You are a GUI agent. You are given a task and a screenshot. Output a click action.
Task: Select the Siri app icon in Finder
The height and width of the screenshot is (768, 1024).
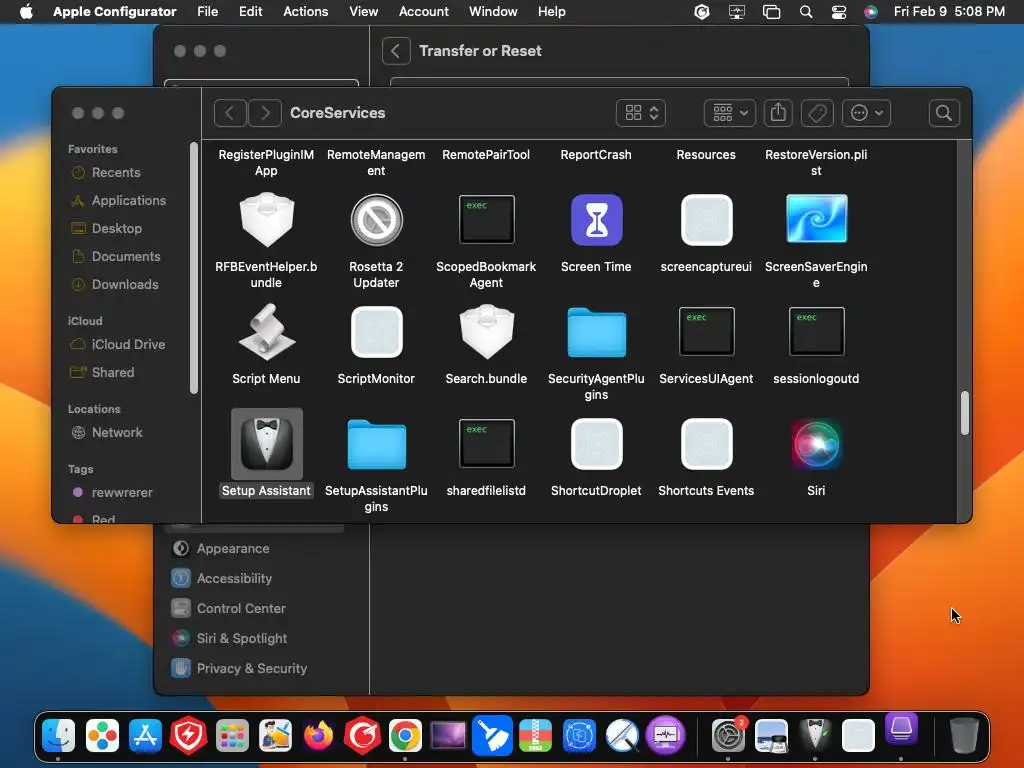coord(816,444)
